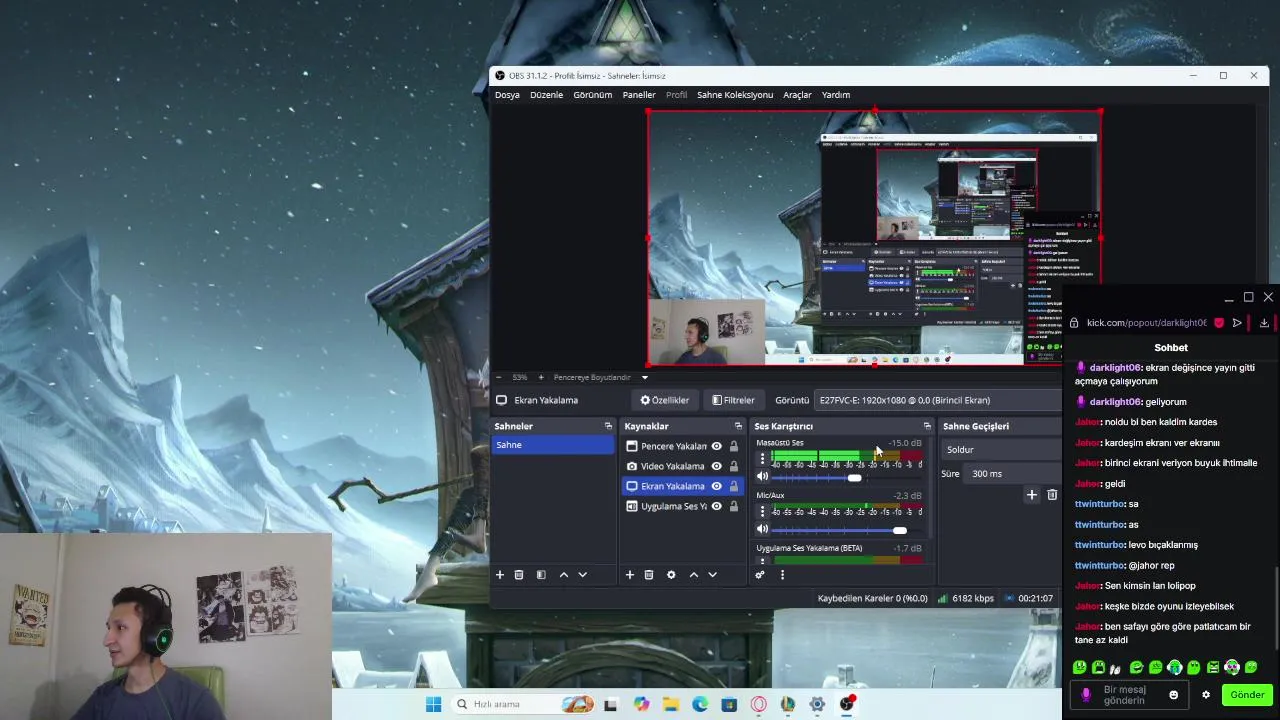Move scene up in Sahneler panel

(x=564, y=575)
